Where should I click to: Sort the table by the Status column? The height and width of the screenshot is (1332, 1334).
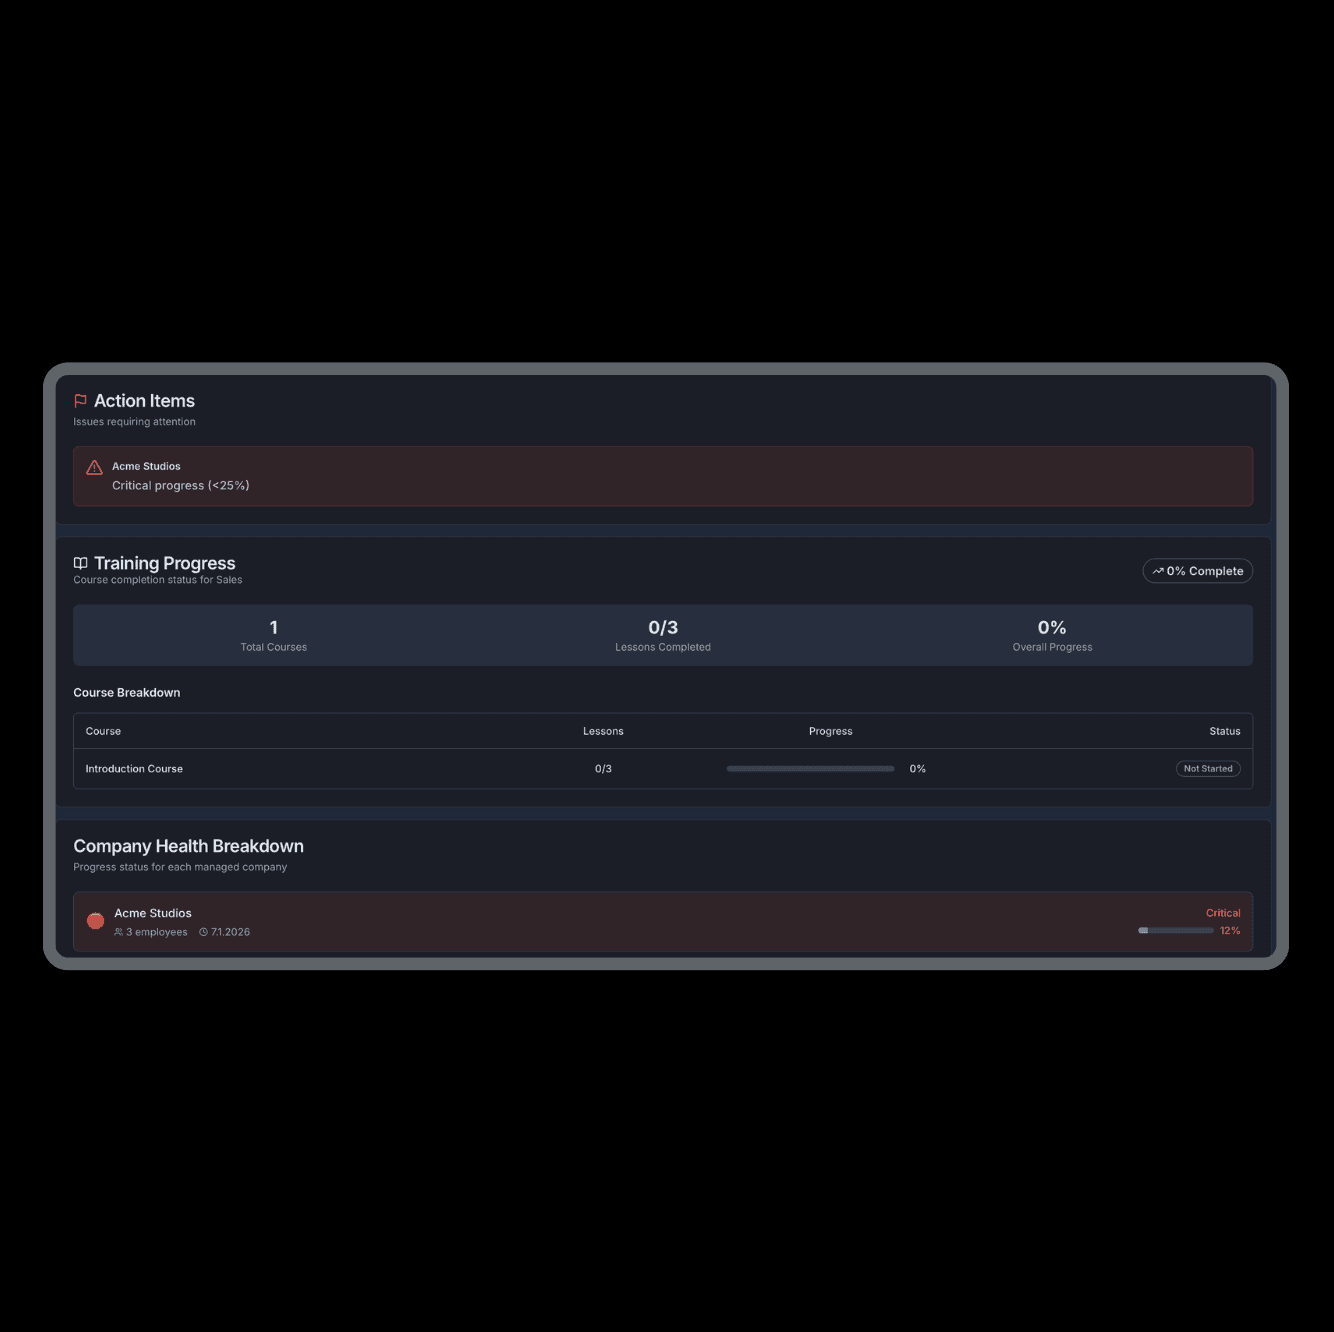click(1224, 731)
